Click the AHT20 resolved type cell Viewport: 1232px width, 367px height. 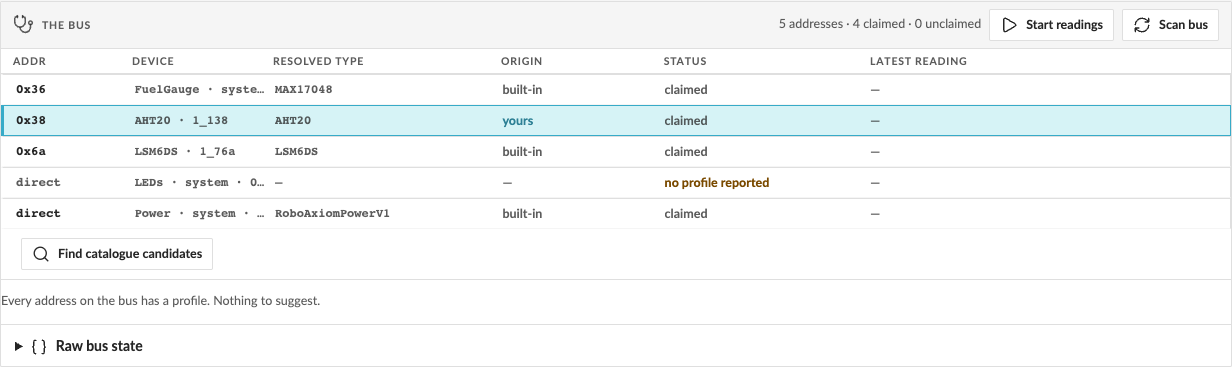(x=293, y=121)
